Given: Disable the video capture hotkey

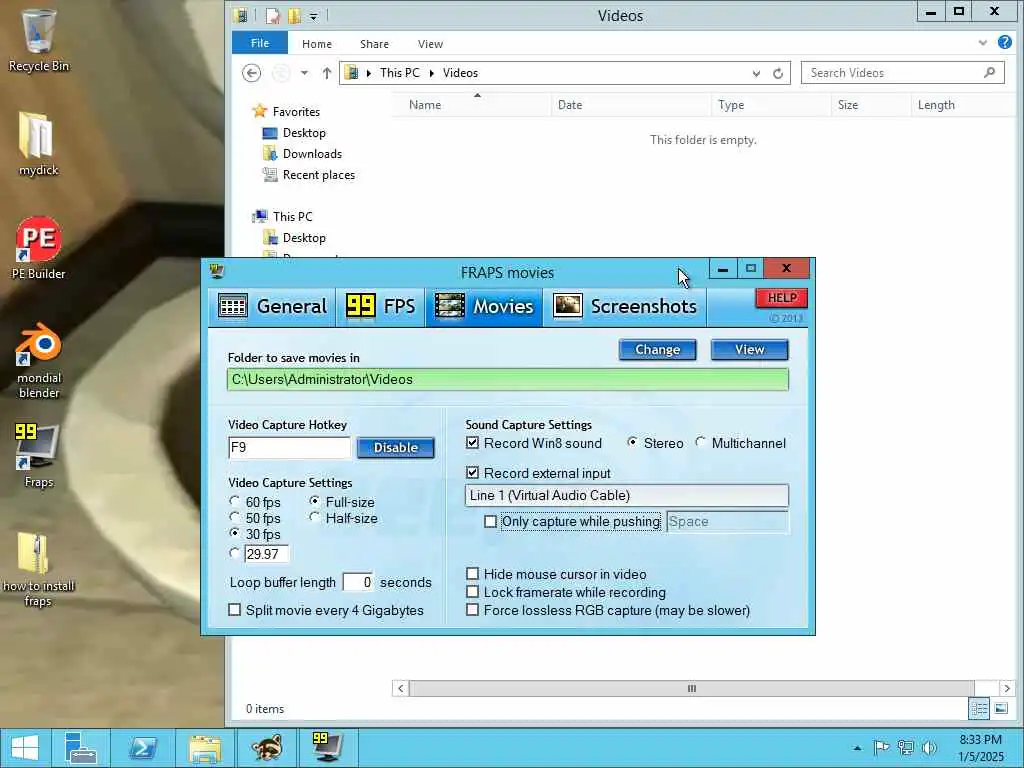Looking at the screenshot, I should coord(396,447).
